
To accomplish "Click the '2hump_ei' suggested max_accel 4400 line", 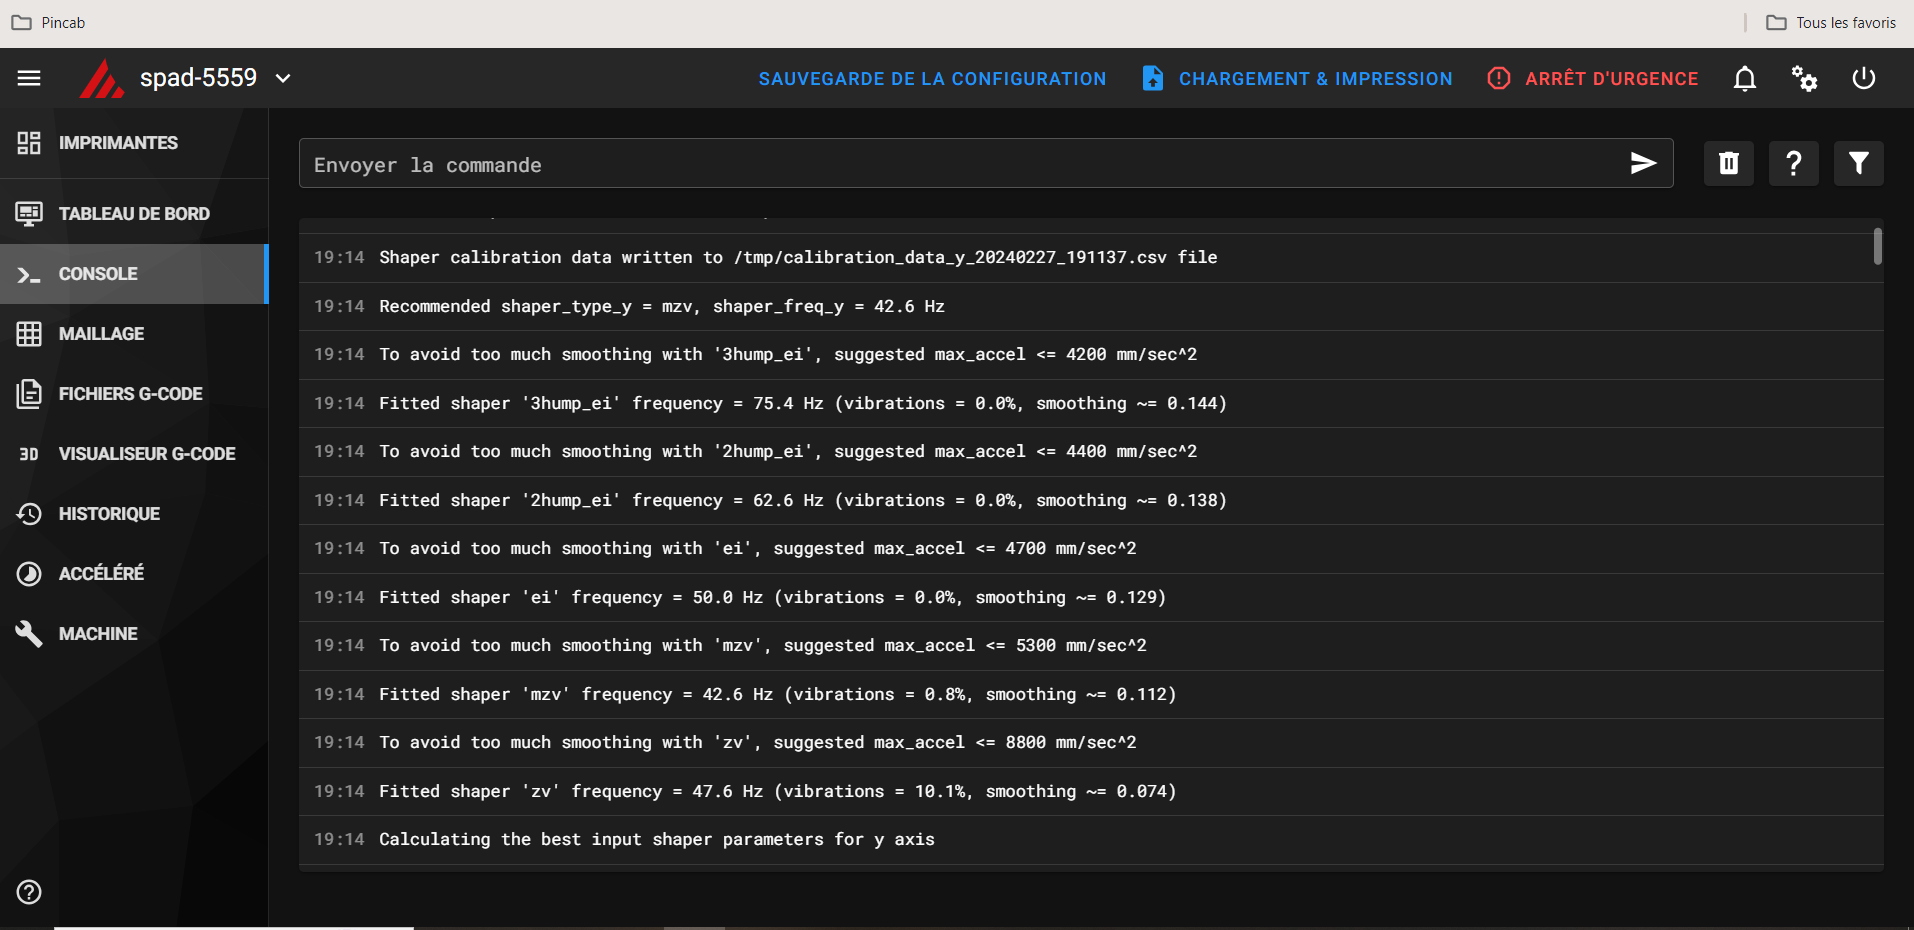I will pos(1091,452).
